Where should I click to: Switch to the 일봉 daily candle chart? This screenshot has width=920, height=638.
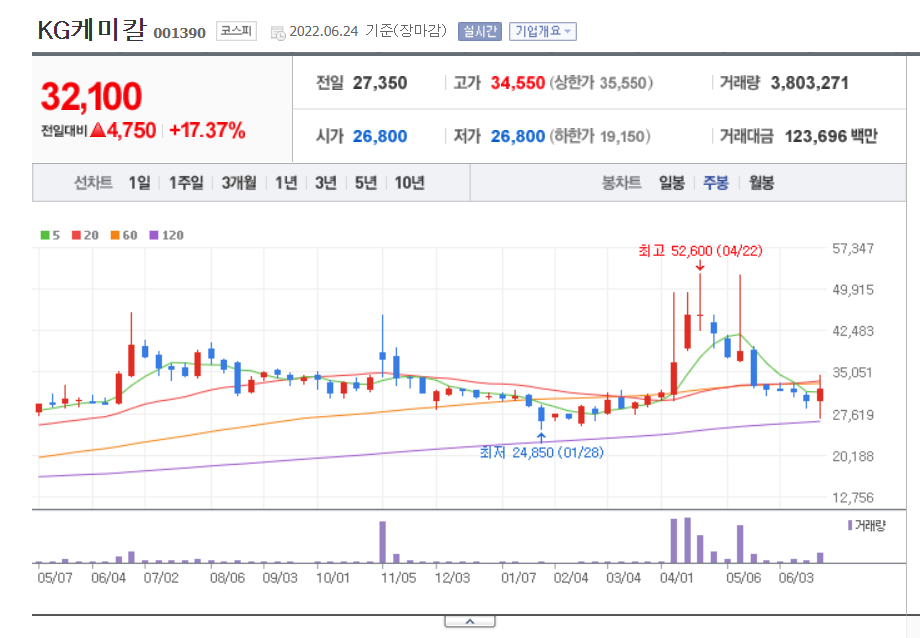pos(672,183)
